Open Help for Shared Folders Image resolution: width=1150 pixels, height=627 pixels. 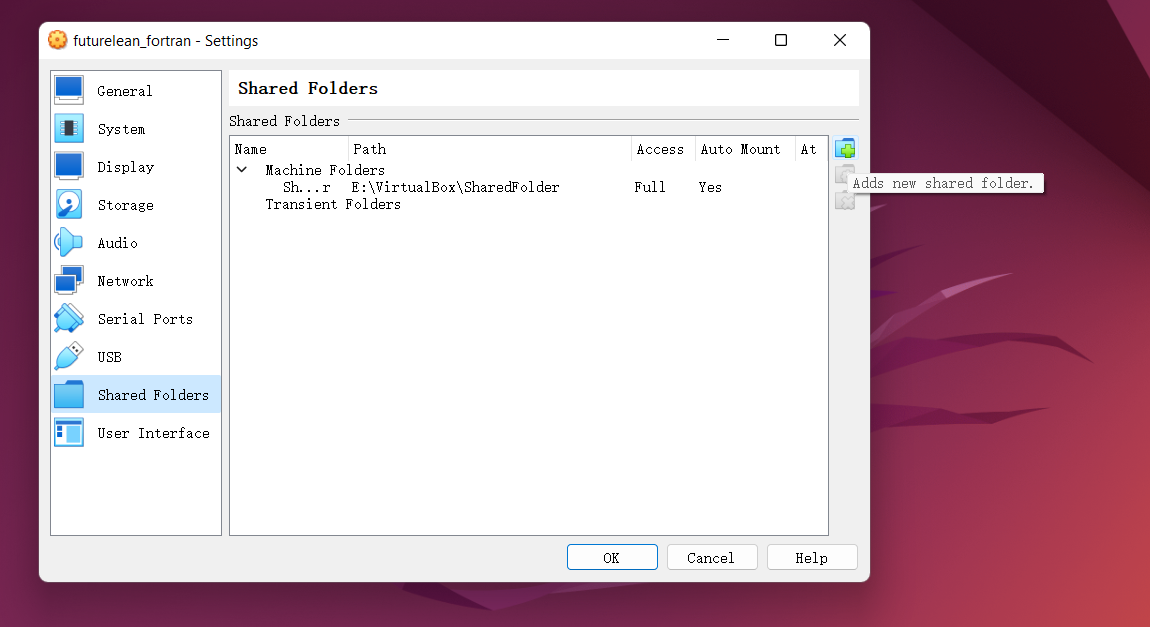point(811,557)
